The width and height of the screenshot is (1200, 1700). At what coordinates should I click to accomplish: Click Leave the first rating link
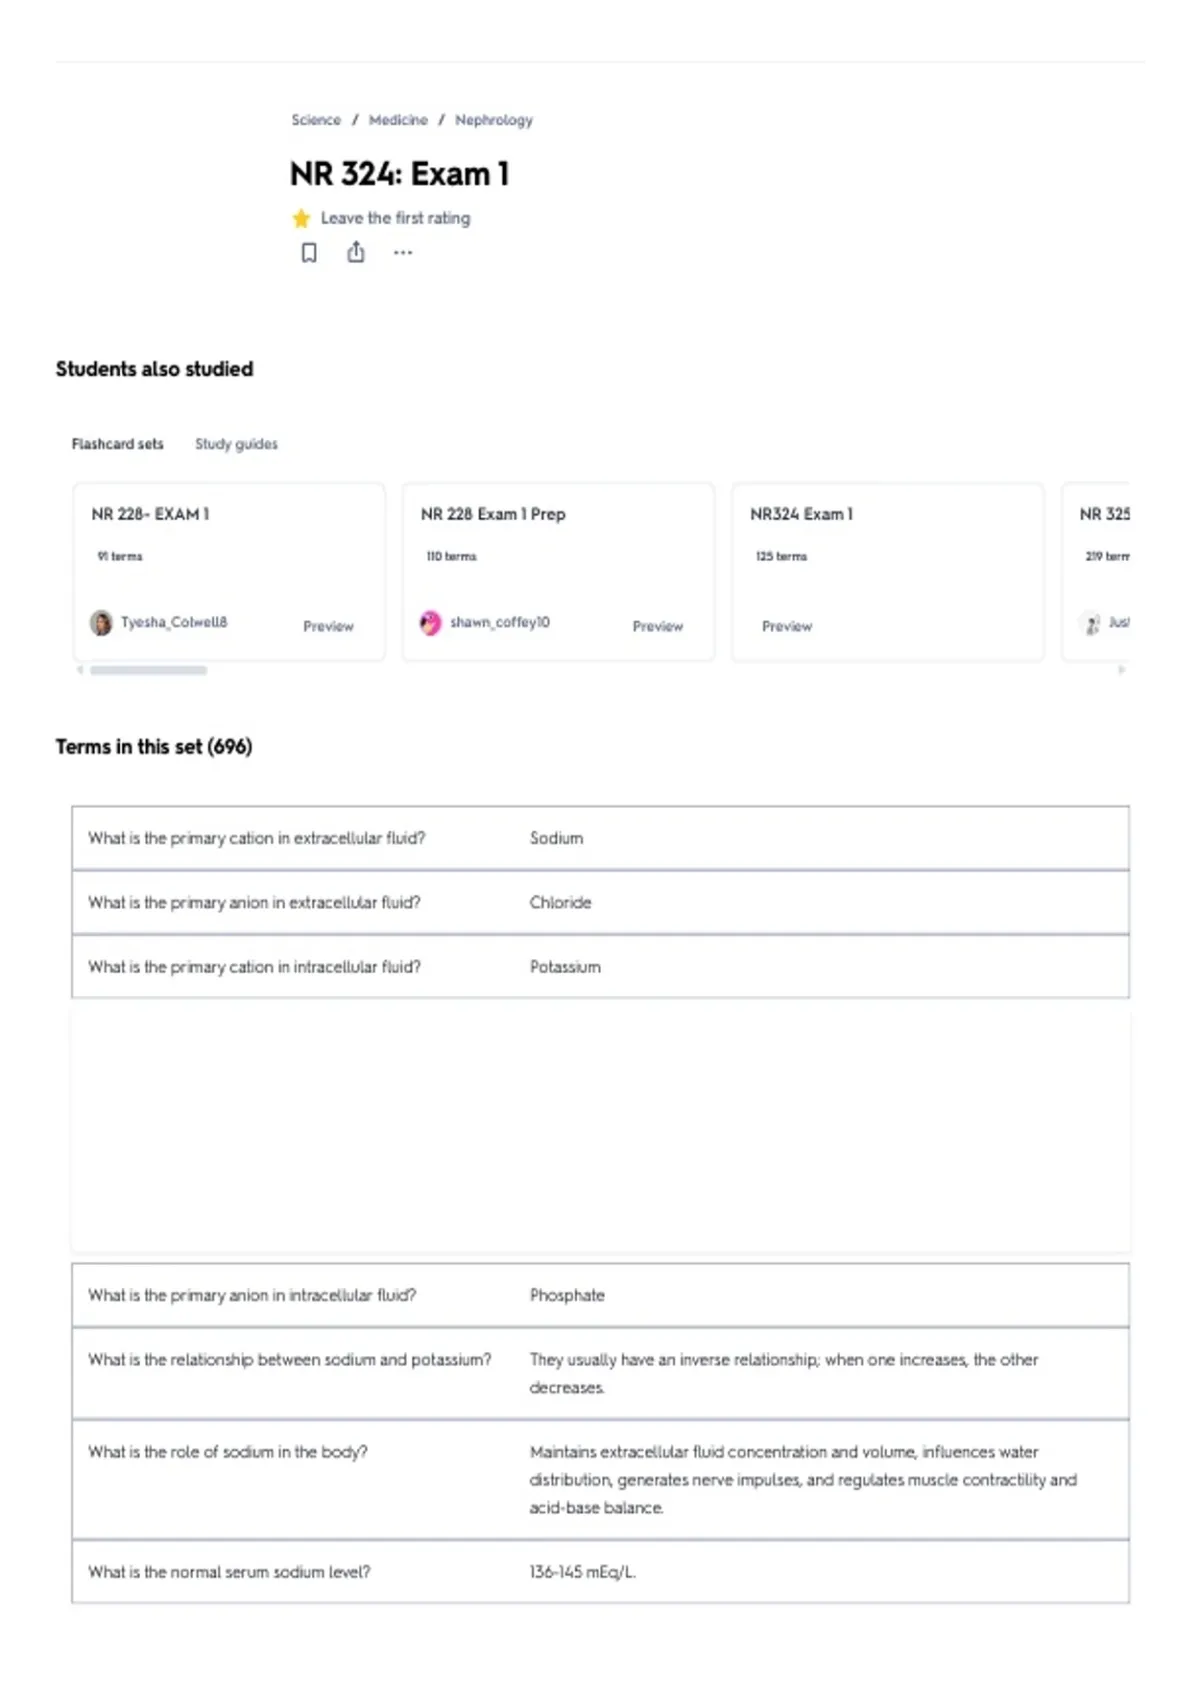(395, 218)
